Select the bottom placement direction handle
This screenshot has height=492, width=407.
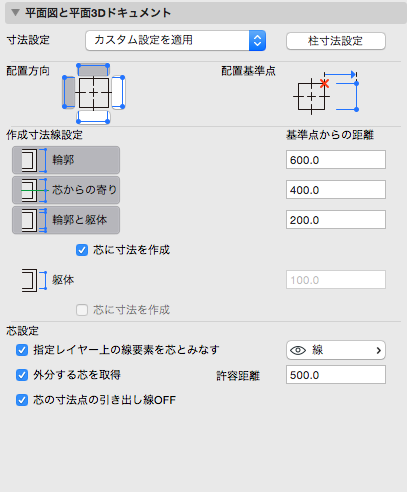(x=93, y=117)
